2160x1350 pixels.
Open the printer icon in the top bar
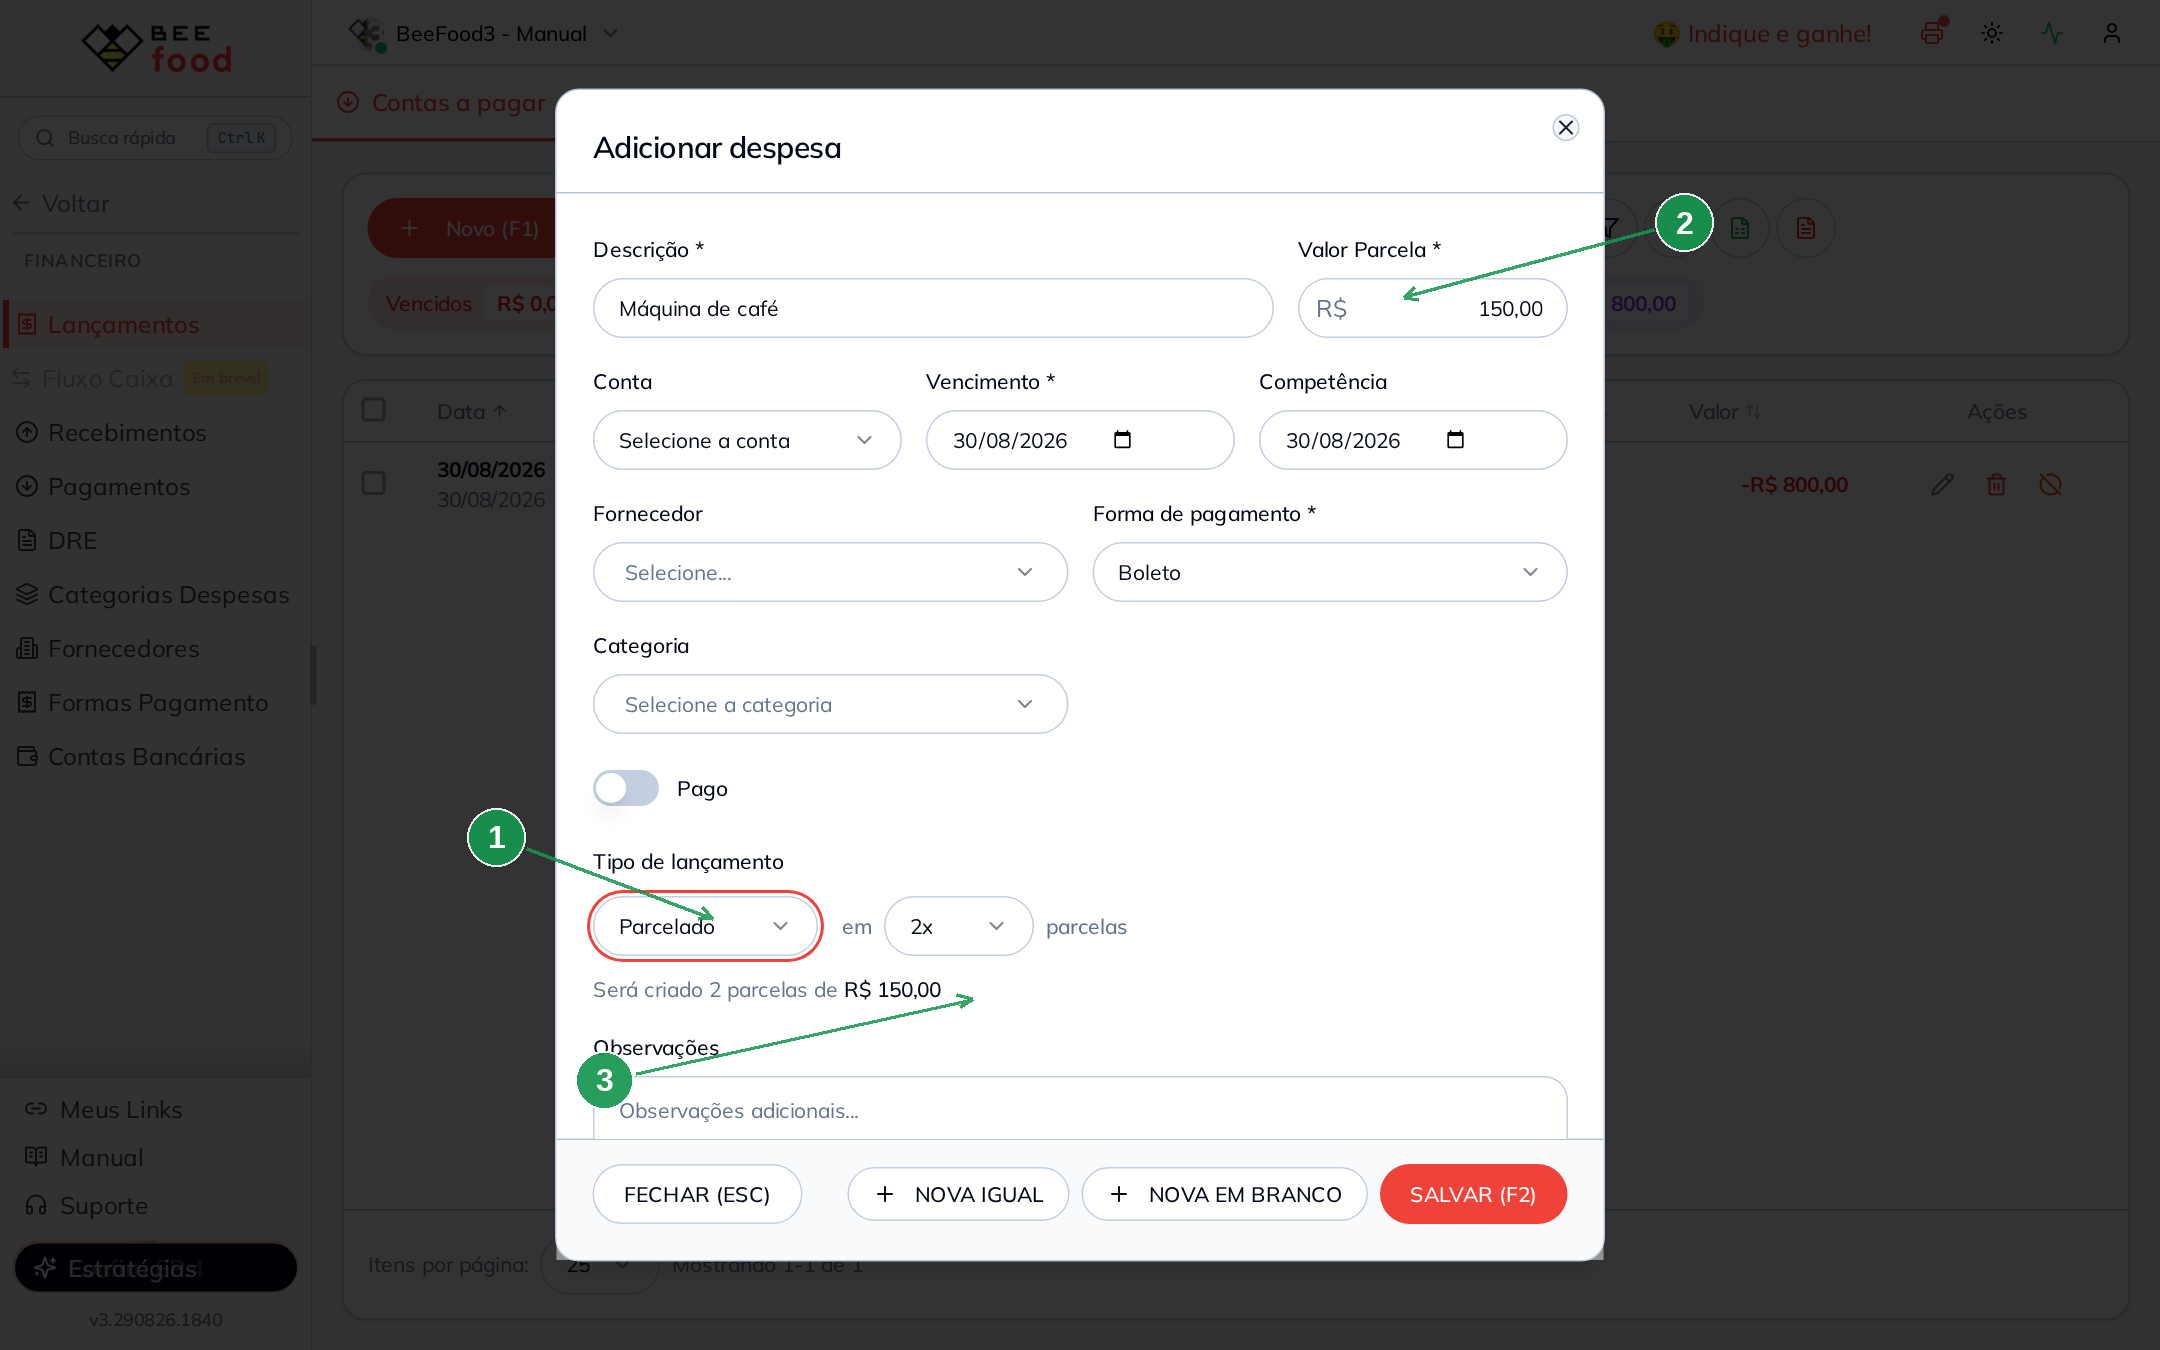tap(1932, 33)
